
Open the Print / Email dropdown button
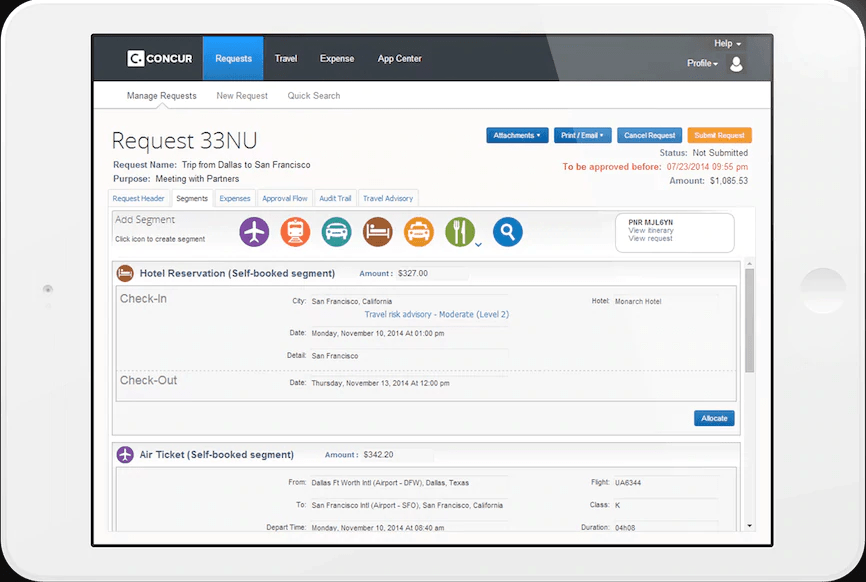click(583, 135)
